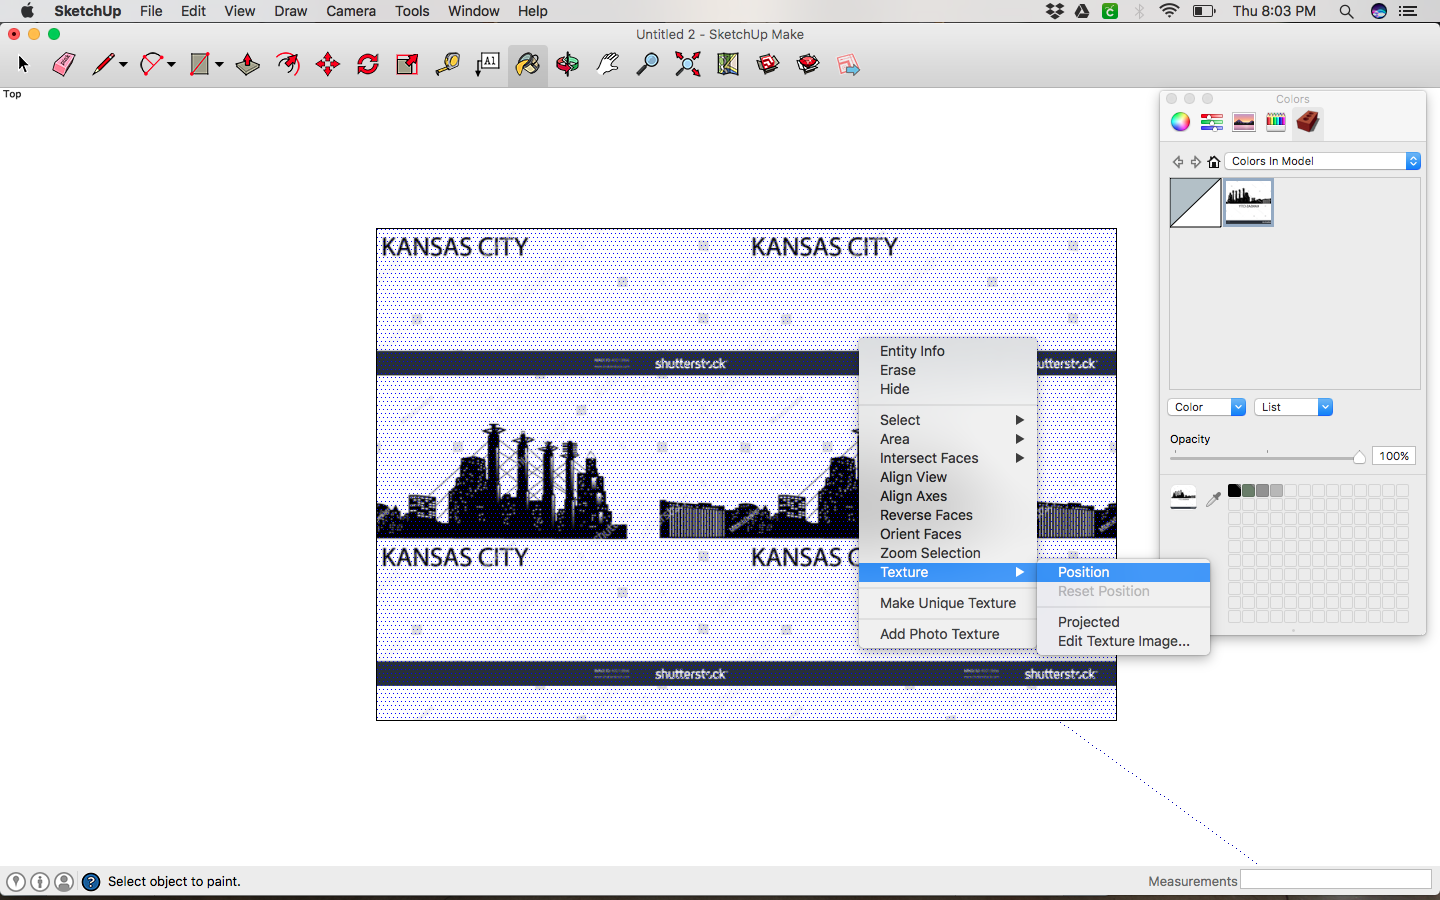Open the Shapes tool dropdown arrow
The height and width of the screenshot is (900, 1440).
point(219,65)
